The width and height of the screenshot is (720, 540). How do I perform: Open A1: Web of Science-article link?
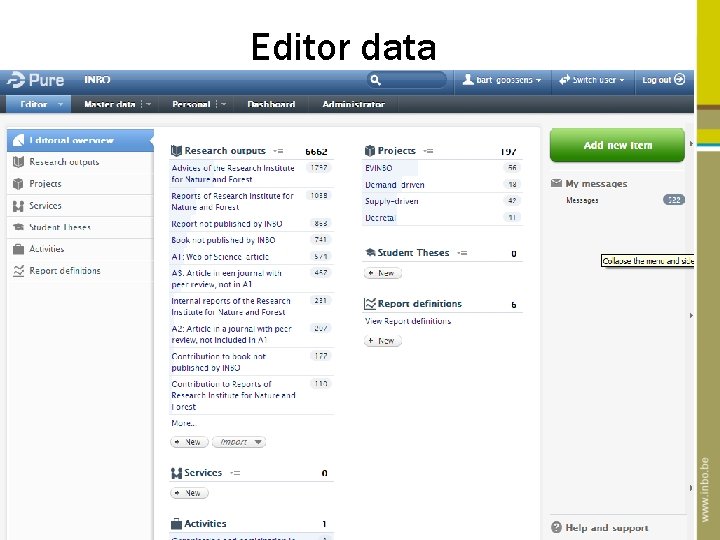(x=220, y=257)
